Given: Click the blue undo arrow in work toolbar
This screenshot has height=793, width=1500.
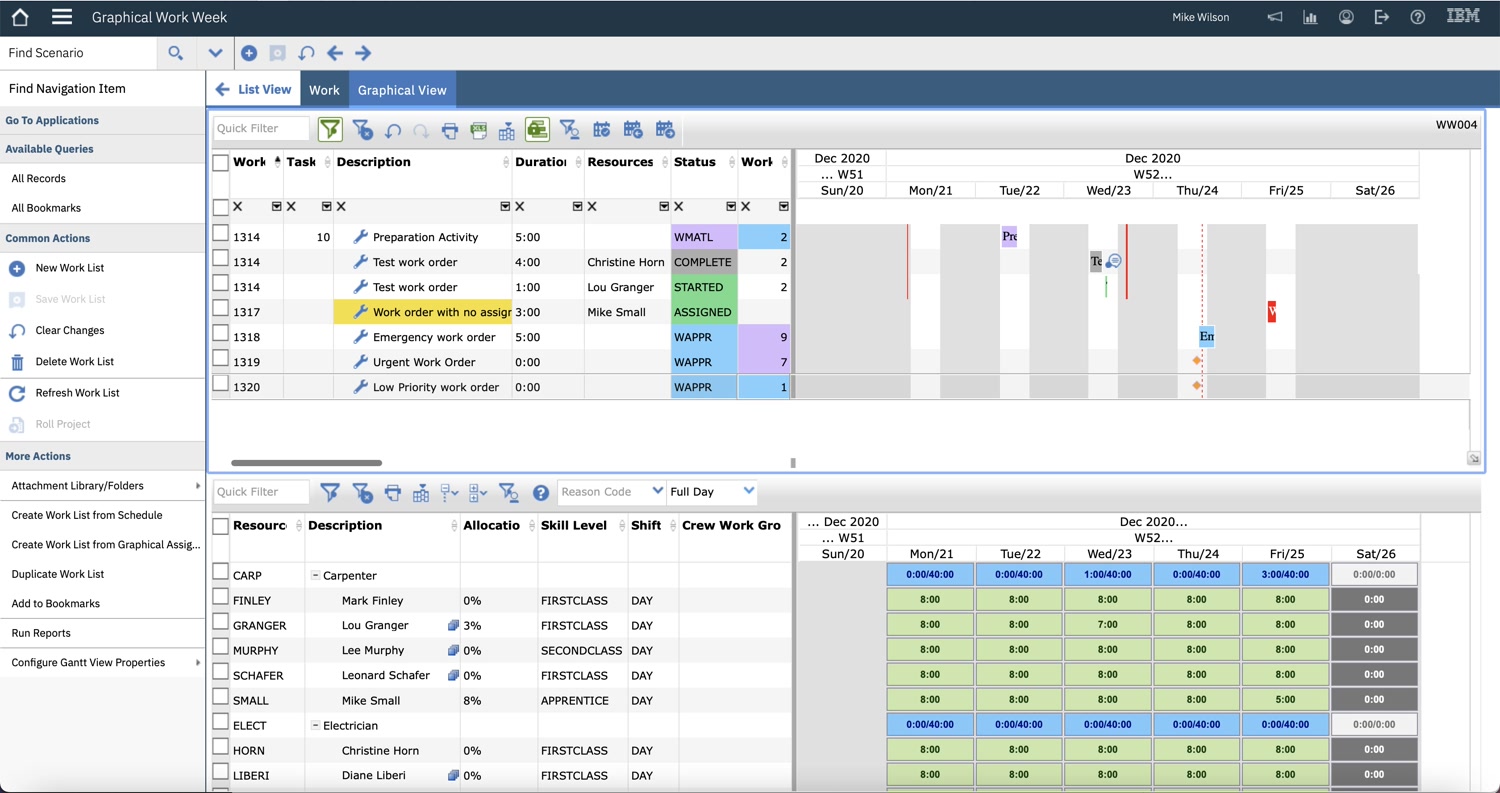Looking at the screenshot, I should [x=393, y=129].
